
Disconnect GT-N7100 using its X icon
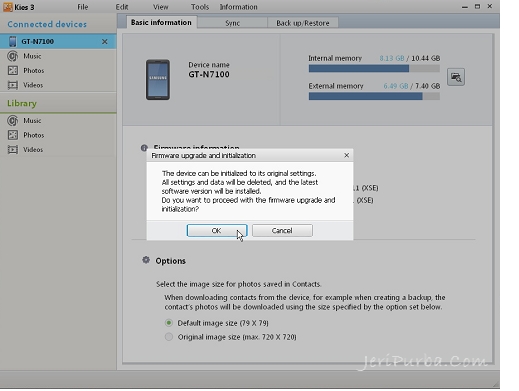105,42
